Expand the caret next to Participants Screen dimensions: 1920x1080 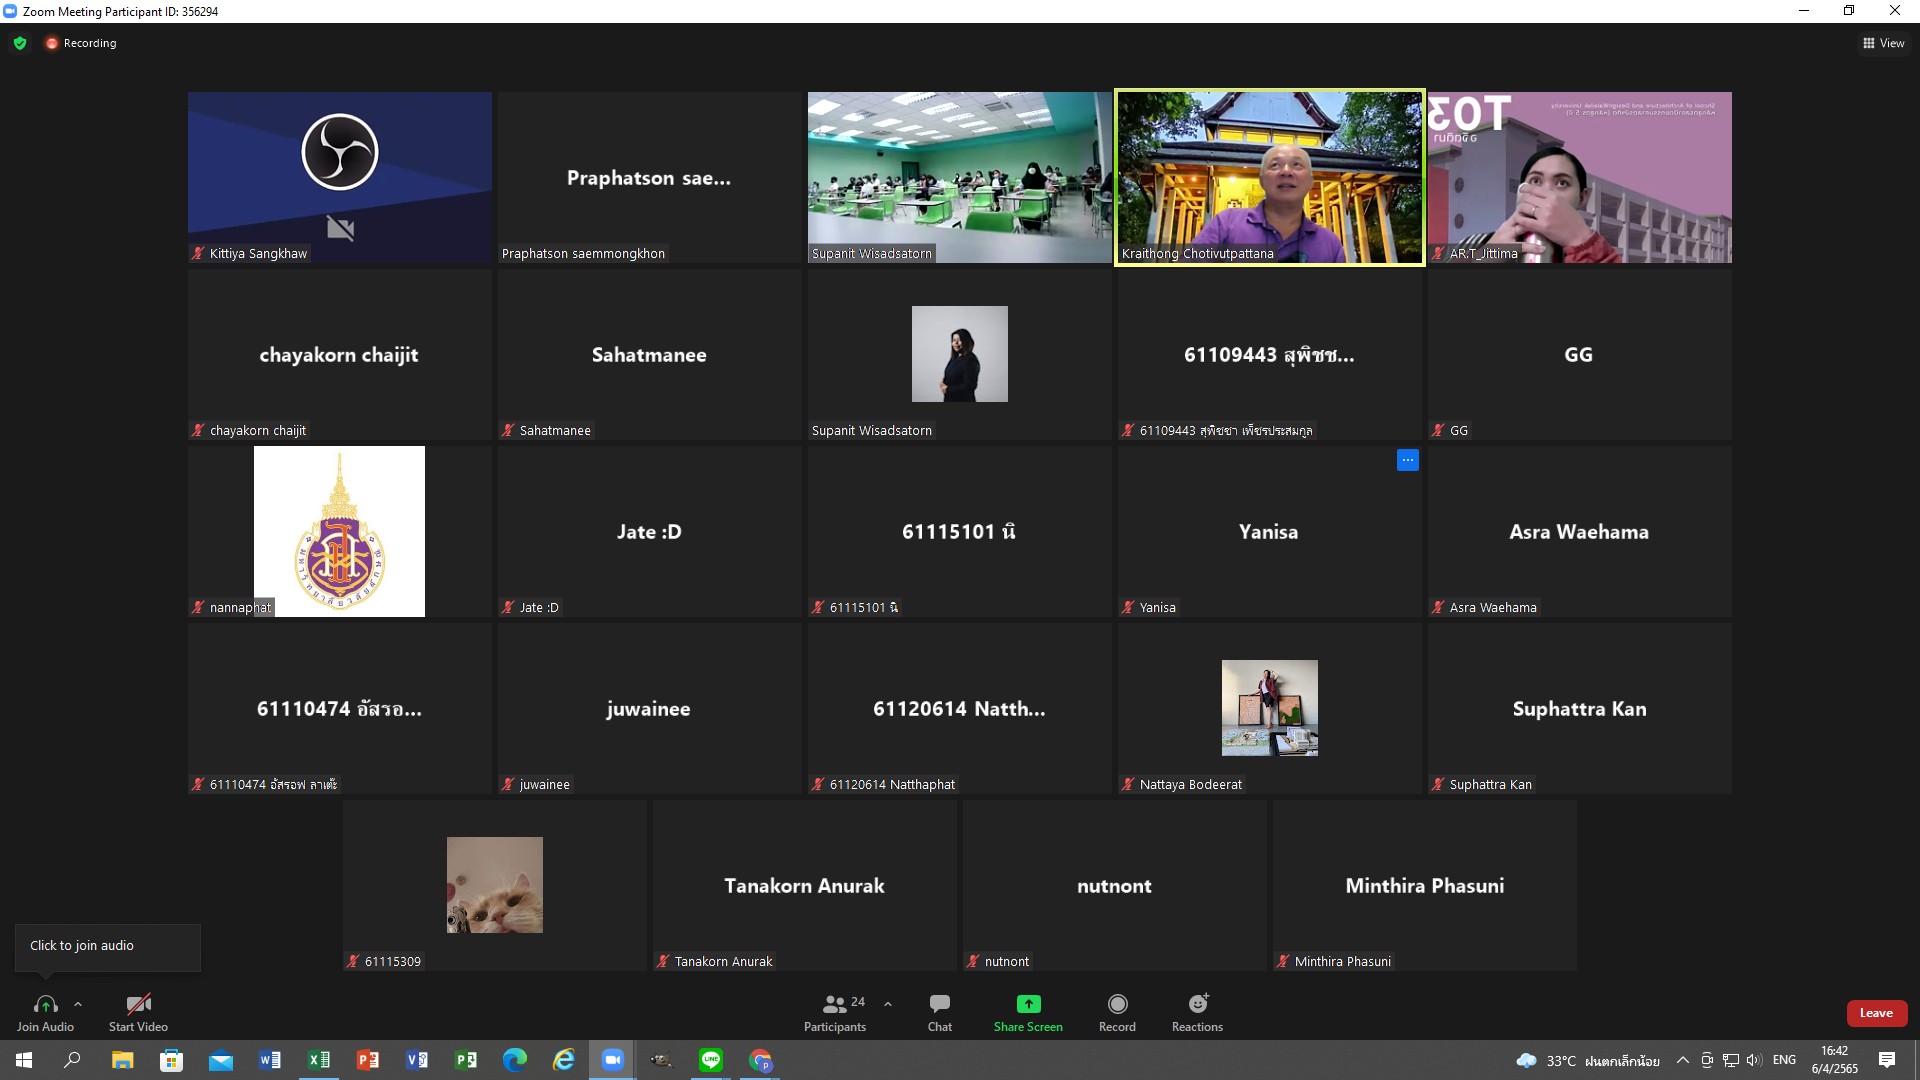point(888,1004)
